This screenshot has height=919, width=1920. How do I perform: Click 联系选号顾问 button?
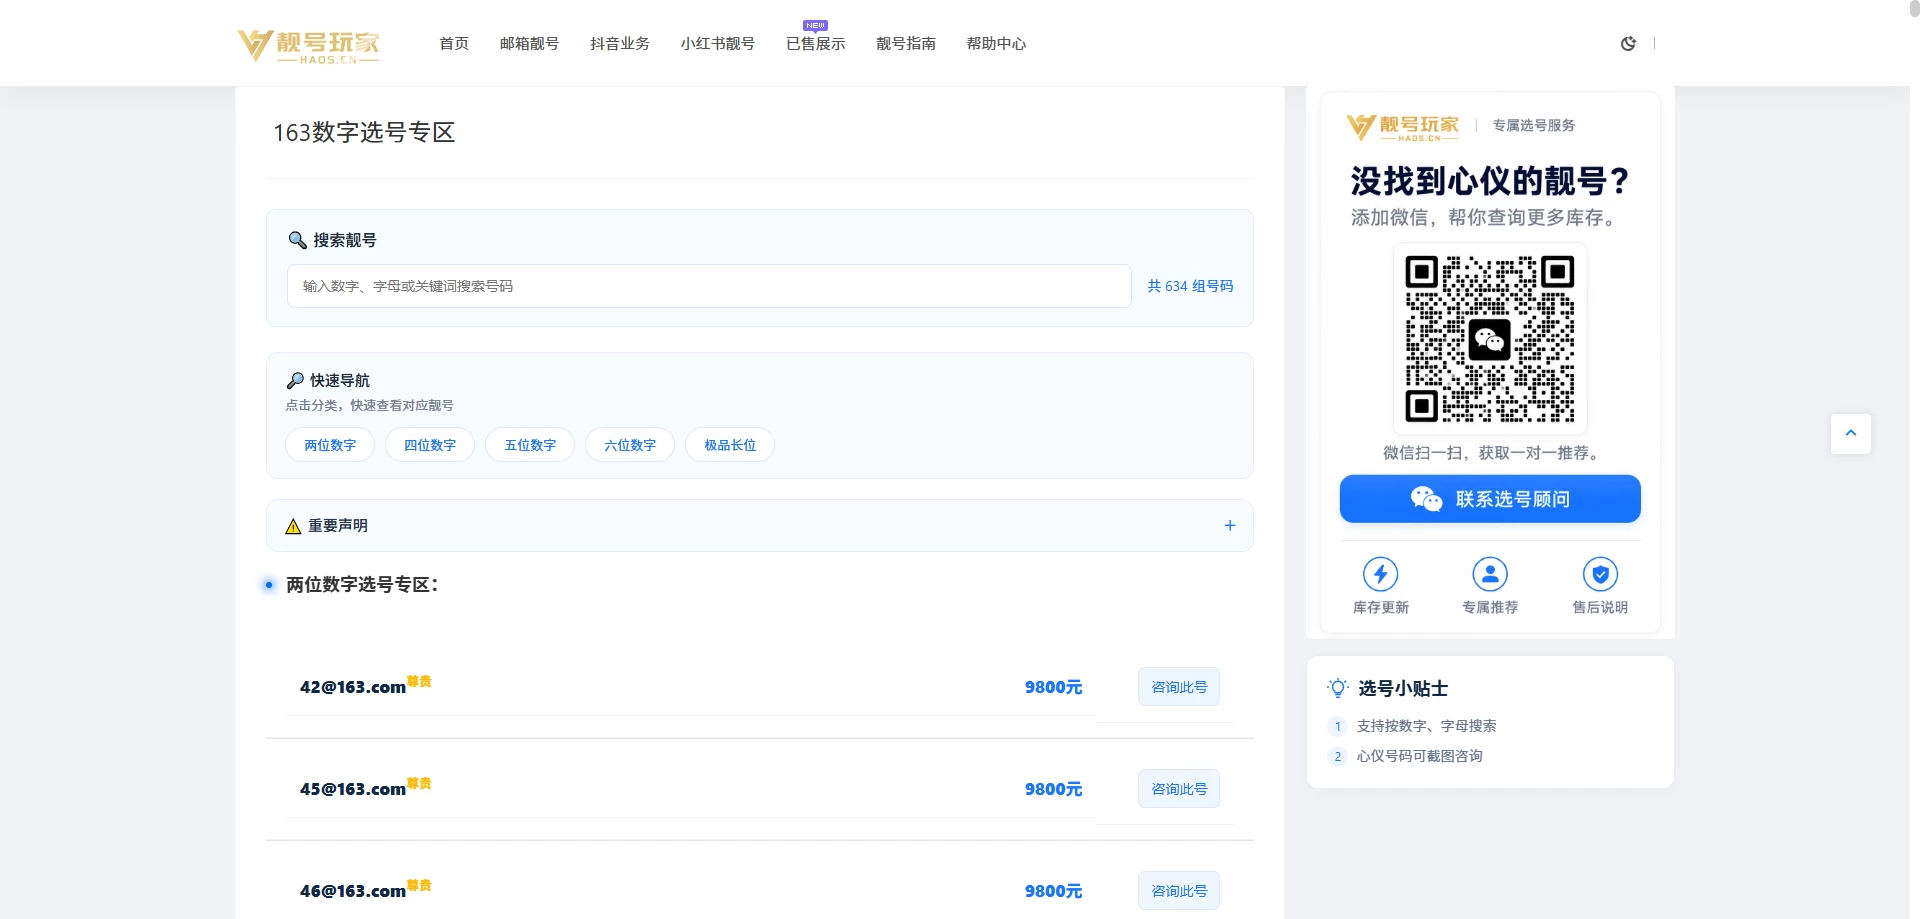(x=1490, y=499)
